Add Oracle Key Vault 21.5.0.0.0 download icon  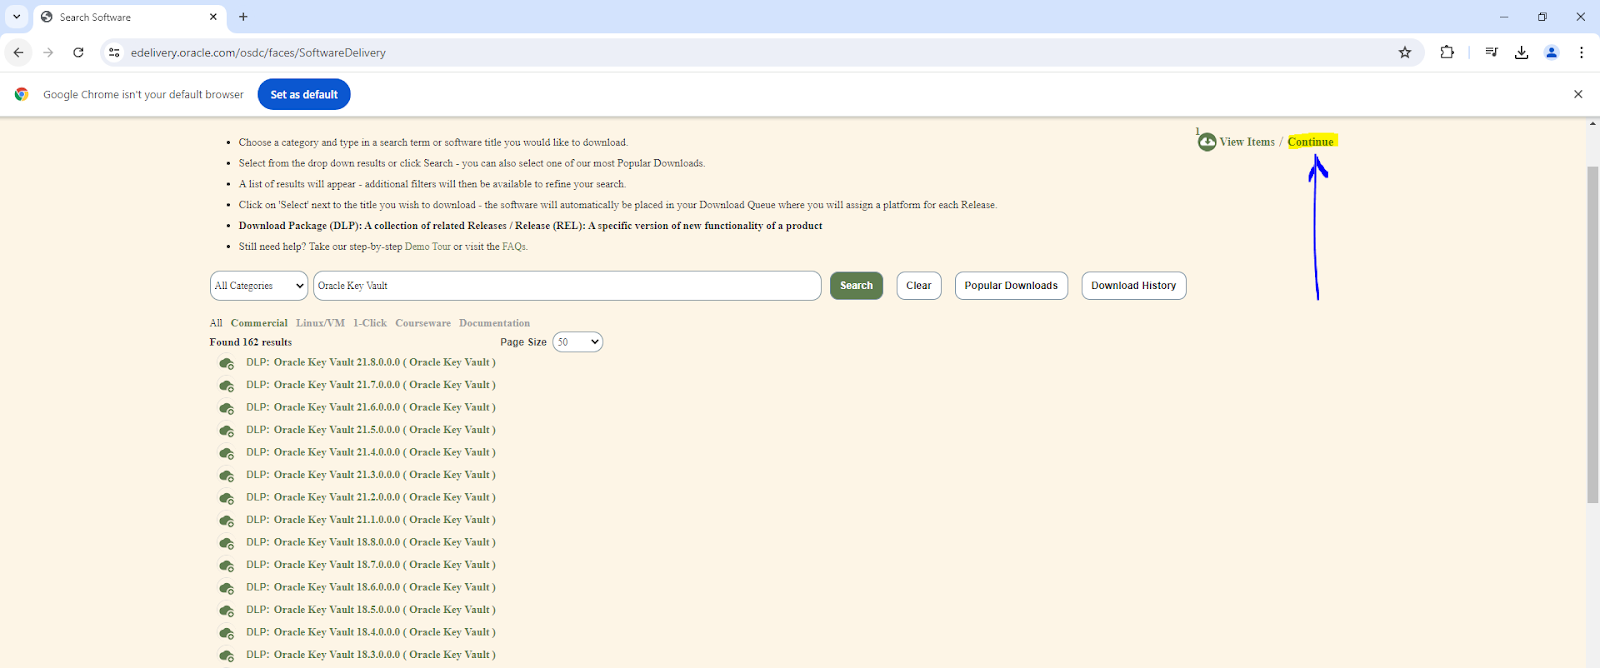(227, 431)
